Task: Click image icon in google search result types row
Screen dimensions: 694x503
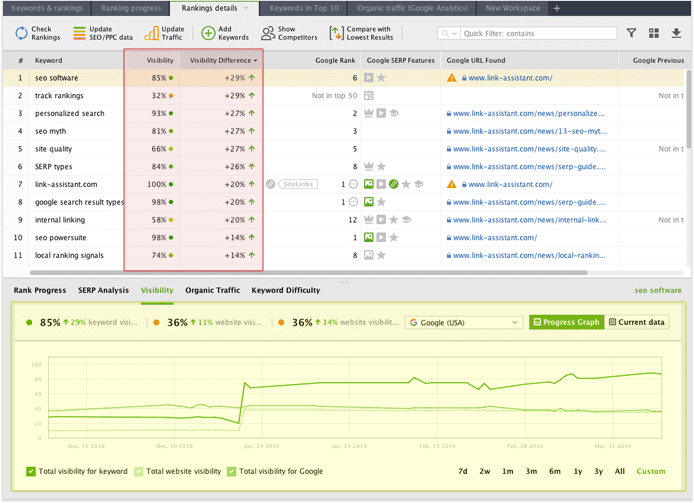Action: [369, 202]
